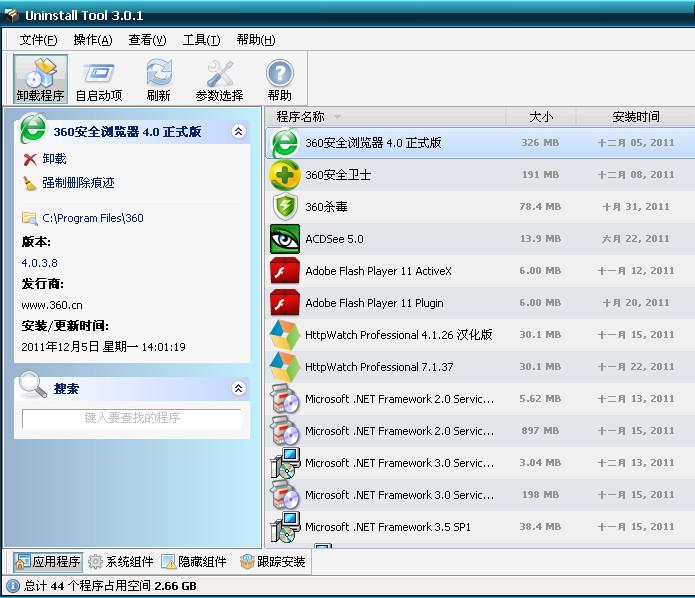
Task: Click the Adobe Flash Player 11 Plugin icon
Action: pos(285,303)
